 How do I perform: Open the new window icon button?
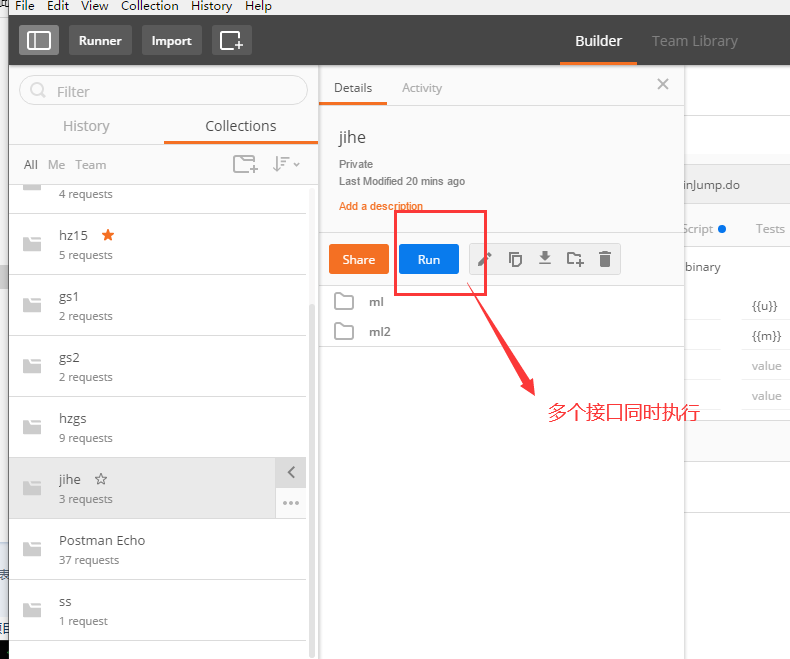click(x=231, y=40)
